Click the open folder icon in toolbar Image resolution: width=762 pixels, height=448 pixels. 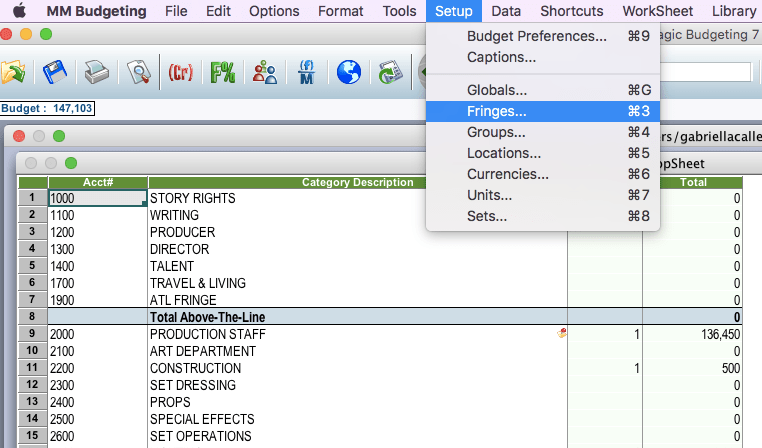tap(13, 73)
